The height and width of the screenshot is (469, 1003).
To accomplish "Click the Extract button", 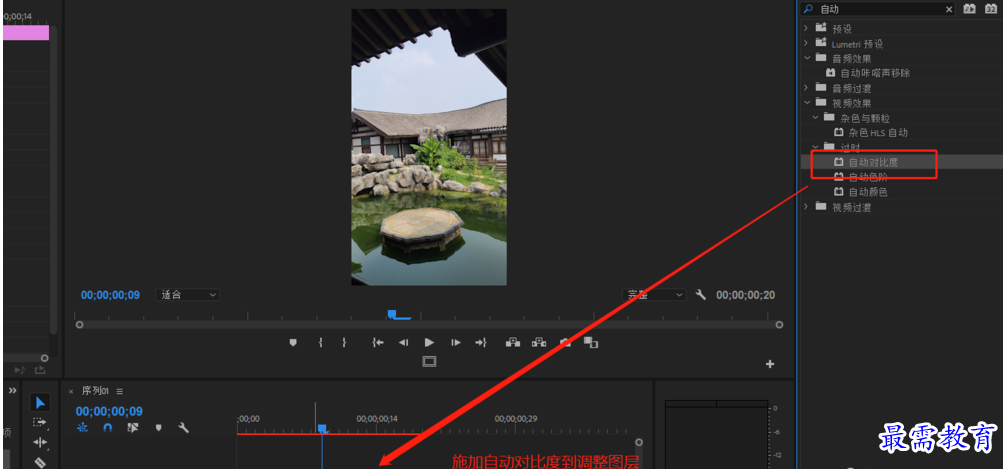I will coord(539,343).
